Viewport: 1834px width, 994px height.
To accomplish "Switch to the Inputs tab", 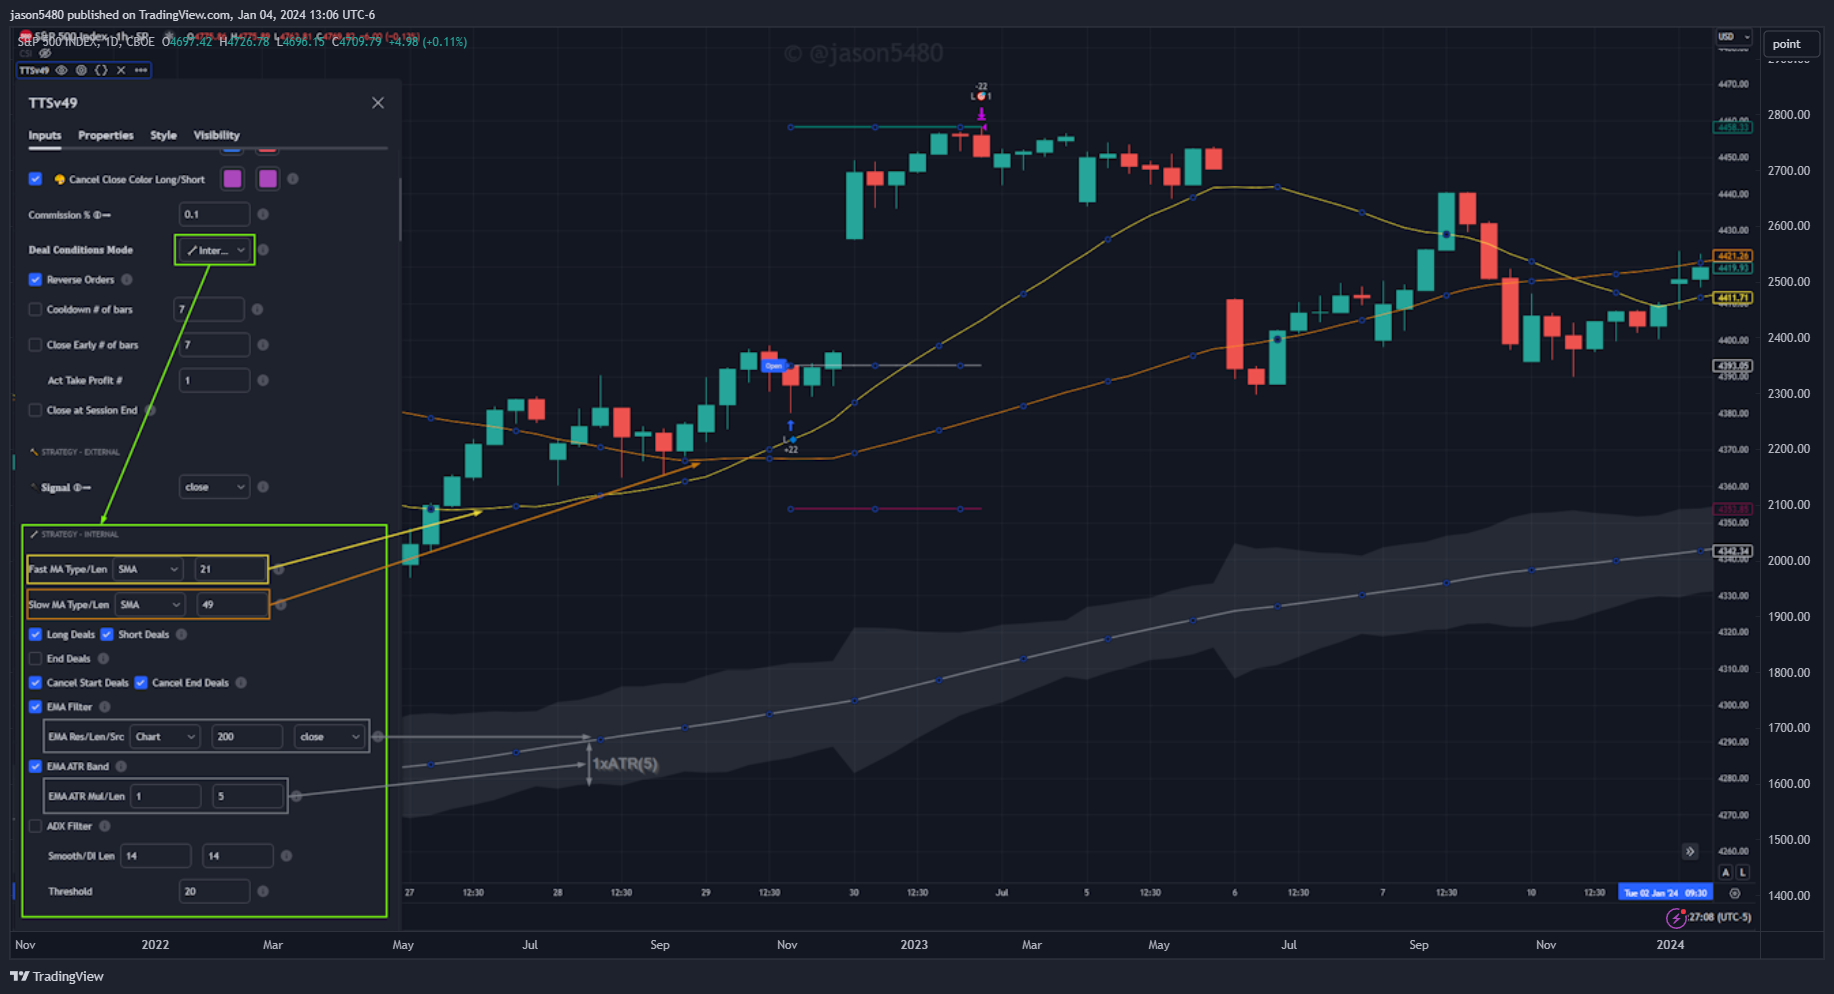I will coord(45,135).
